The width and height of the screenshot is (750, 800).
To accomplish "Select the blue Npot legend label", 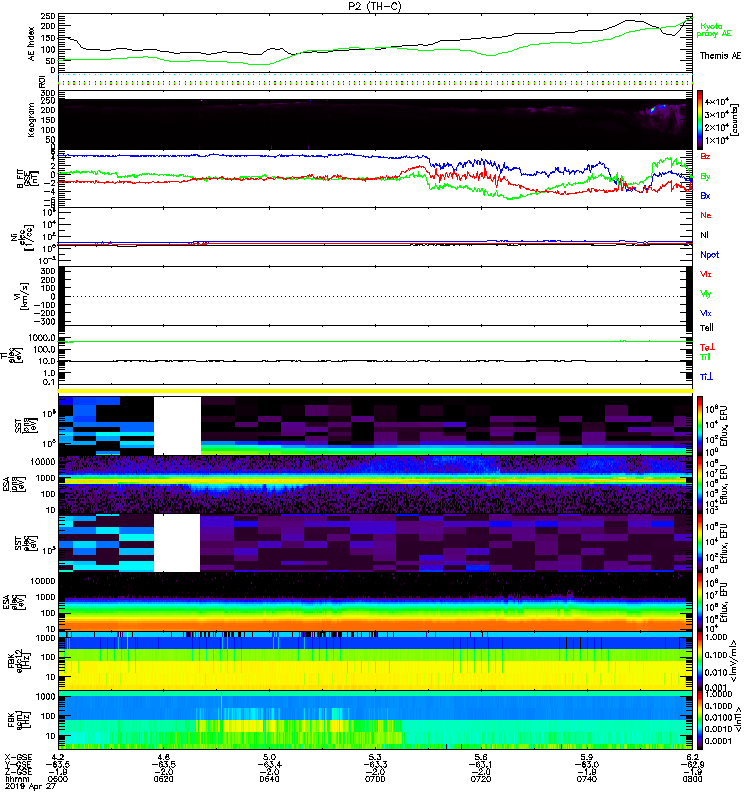I will [709, 255].
